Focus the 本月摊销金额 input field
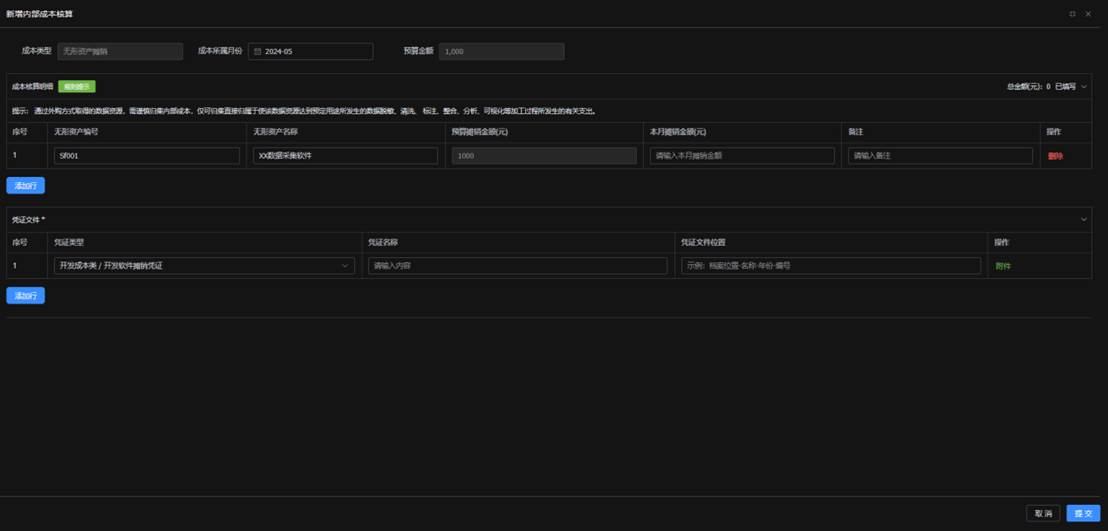This screenshot has width=1108, height=531. pos(742,156)
